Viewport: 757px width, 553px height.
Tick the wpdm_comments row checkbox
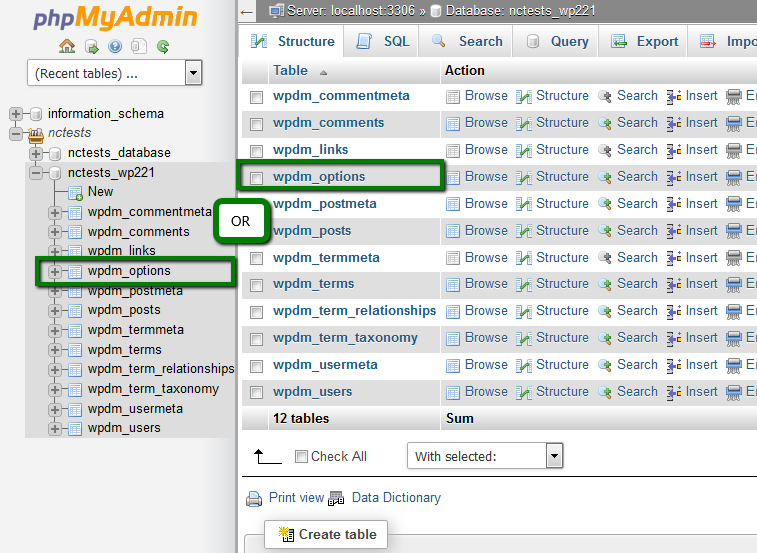click(256, 124)
